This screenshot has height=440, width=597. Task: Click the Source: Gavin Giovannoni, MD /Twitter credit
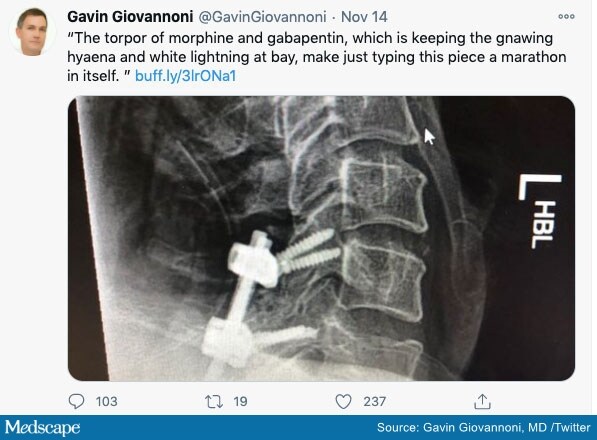(x=484, y=427)
